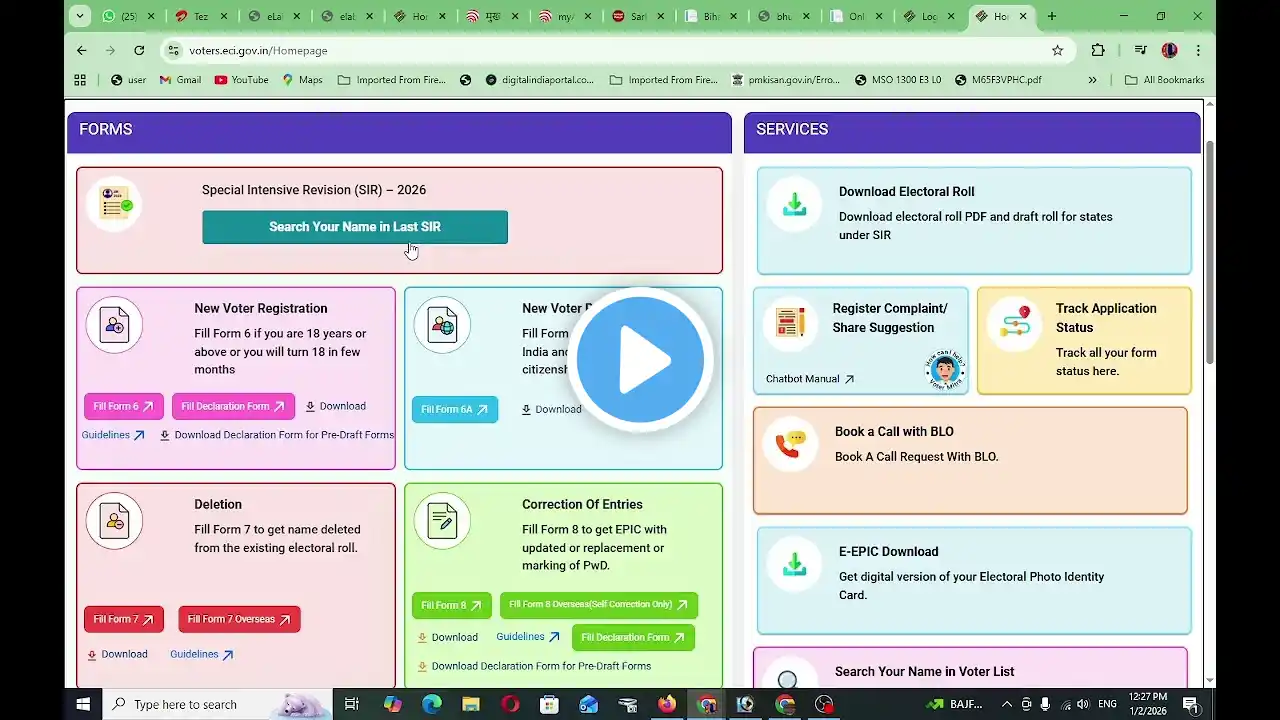
Task: Open the media control icon in Chrome toolbar
Action: click(x=1140, y=50)
